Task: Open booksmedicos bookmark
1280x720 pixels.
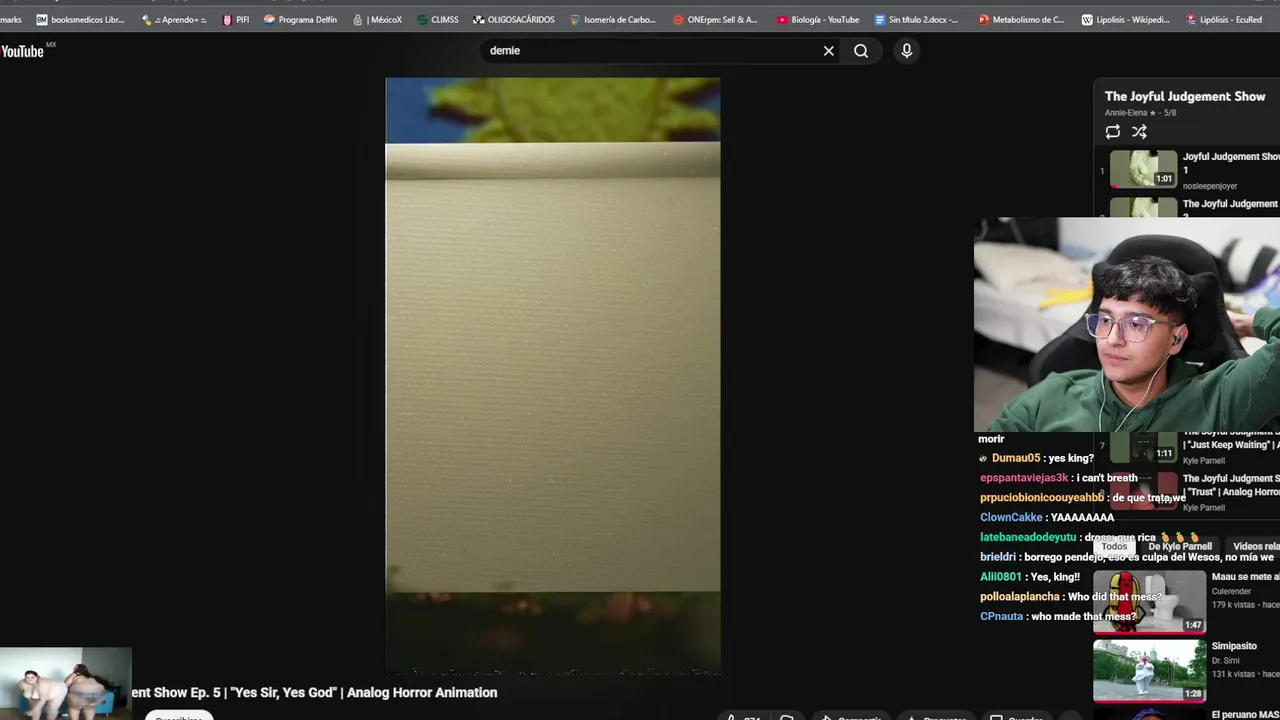Action: [80, 19]
